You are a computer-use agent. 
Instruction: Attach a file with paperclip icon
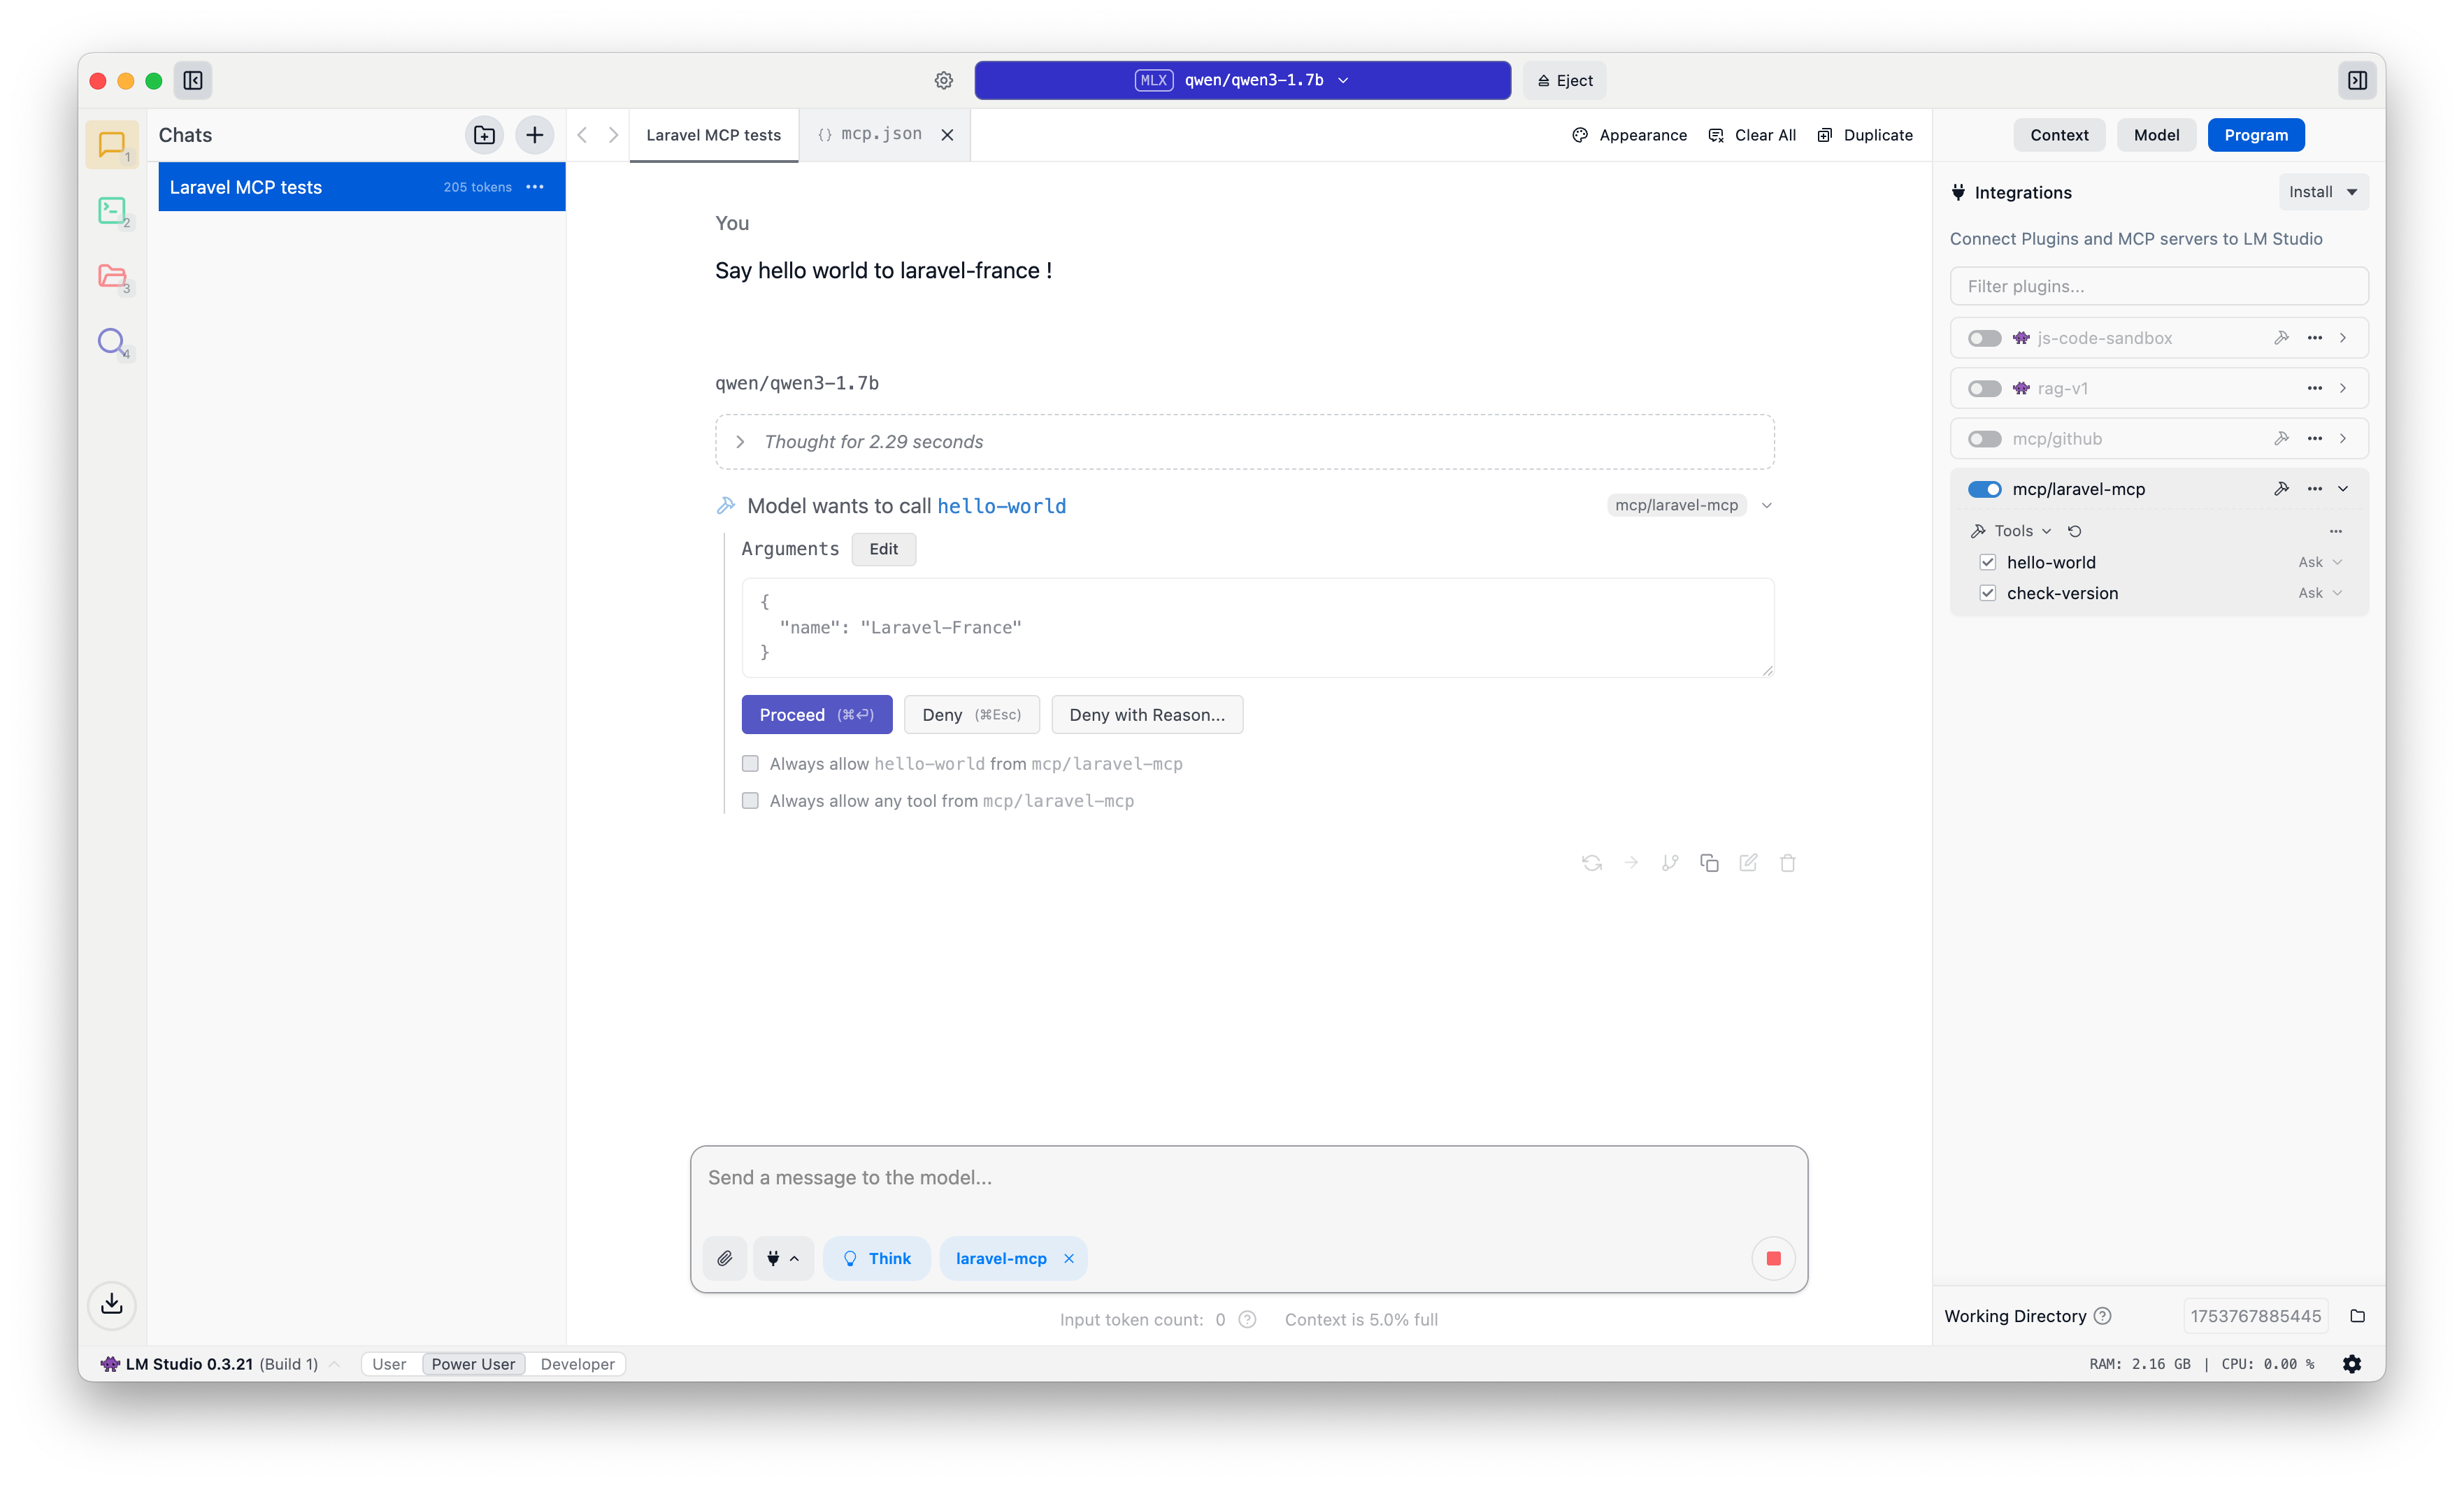coord(725,1258)
